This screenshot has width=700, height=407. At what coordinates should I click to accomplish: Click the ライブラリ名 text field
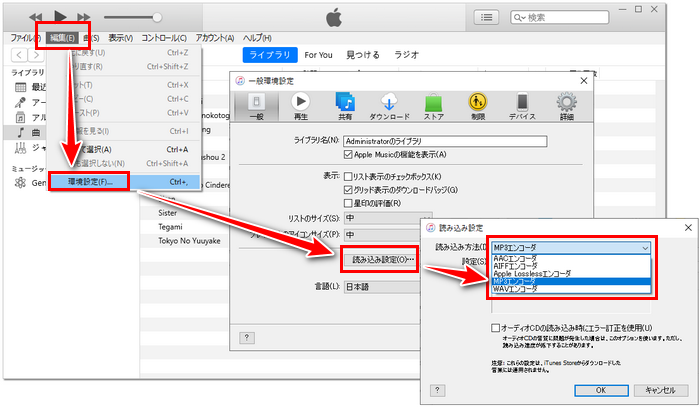pos(445,141)
